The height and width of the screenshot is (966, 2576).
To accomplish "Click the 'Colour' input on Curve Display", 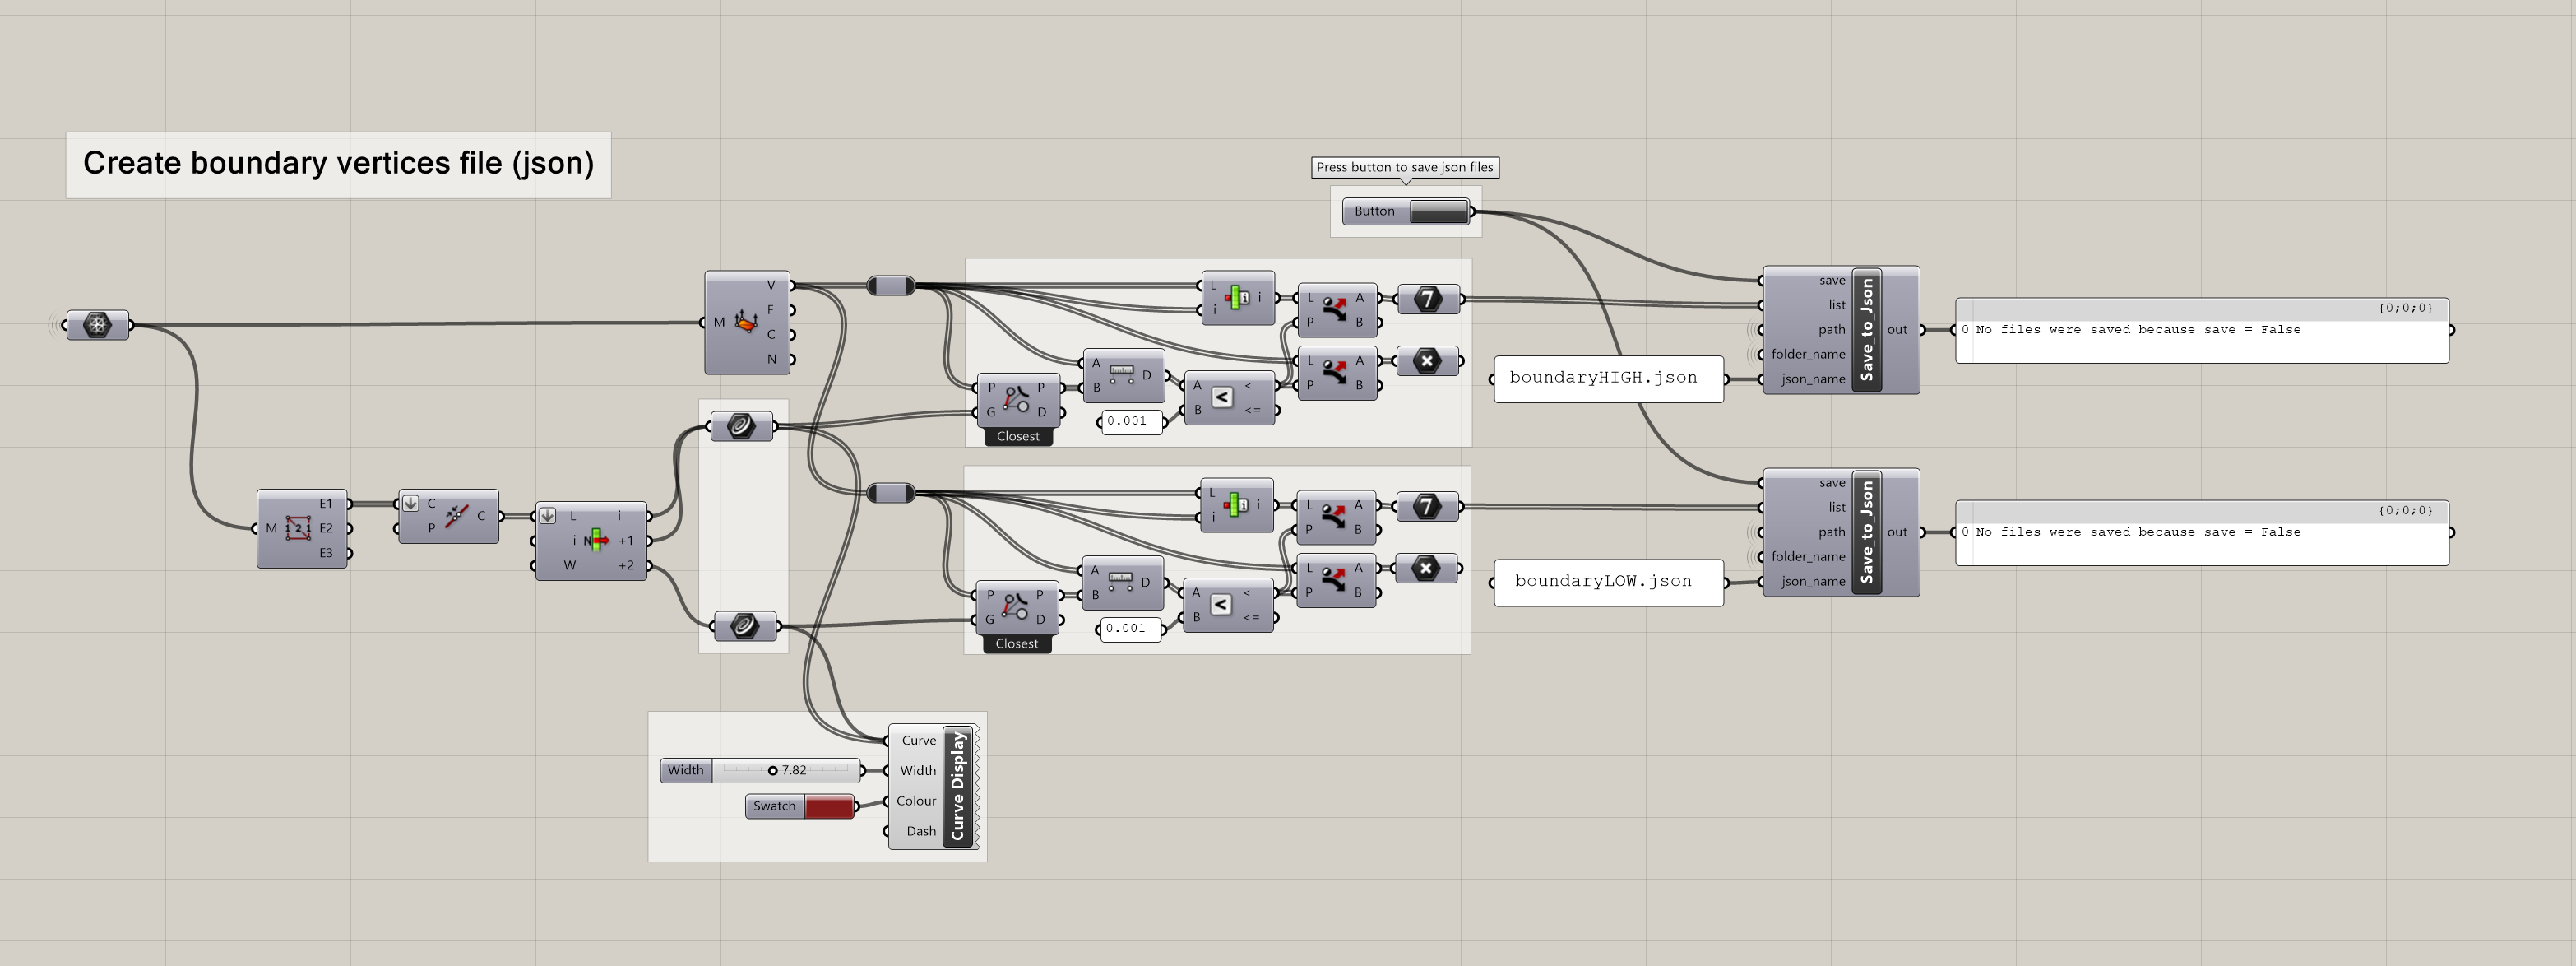I will click(x=915, y=801).
